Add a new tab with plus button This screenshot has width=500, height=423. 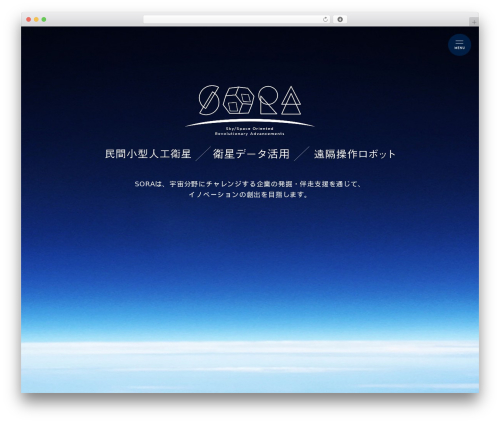point(474,22)
